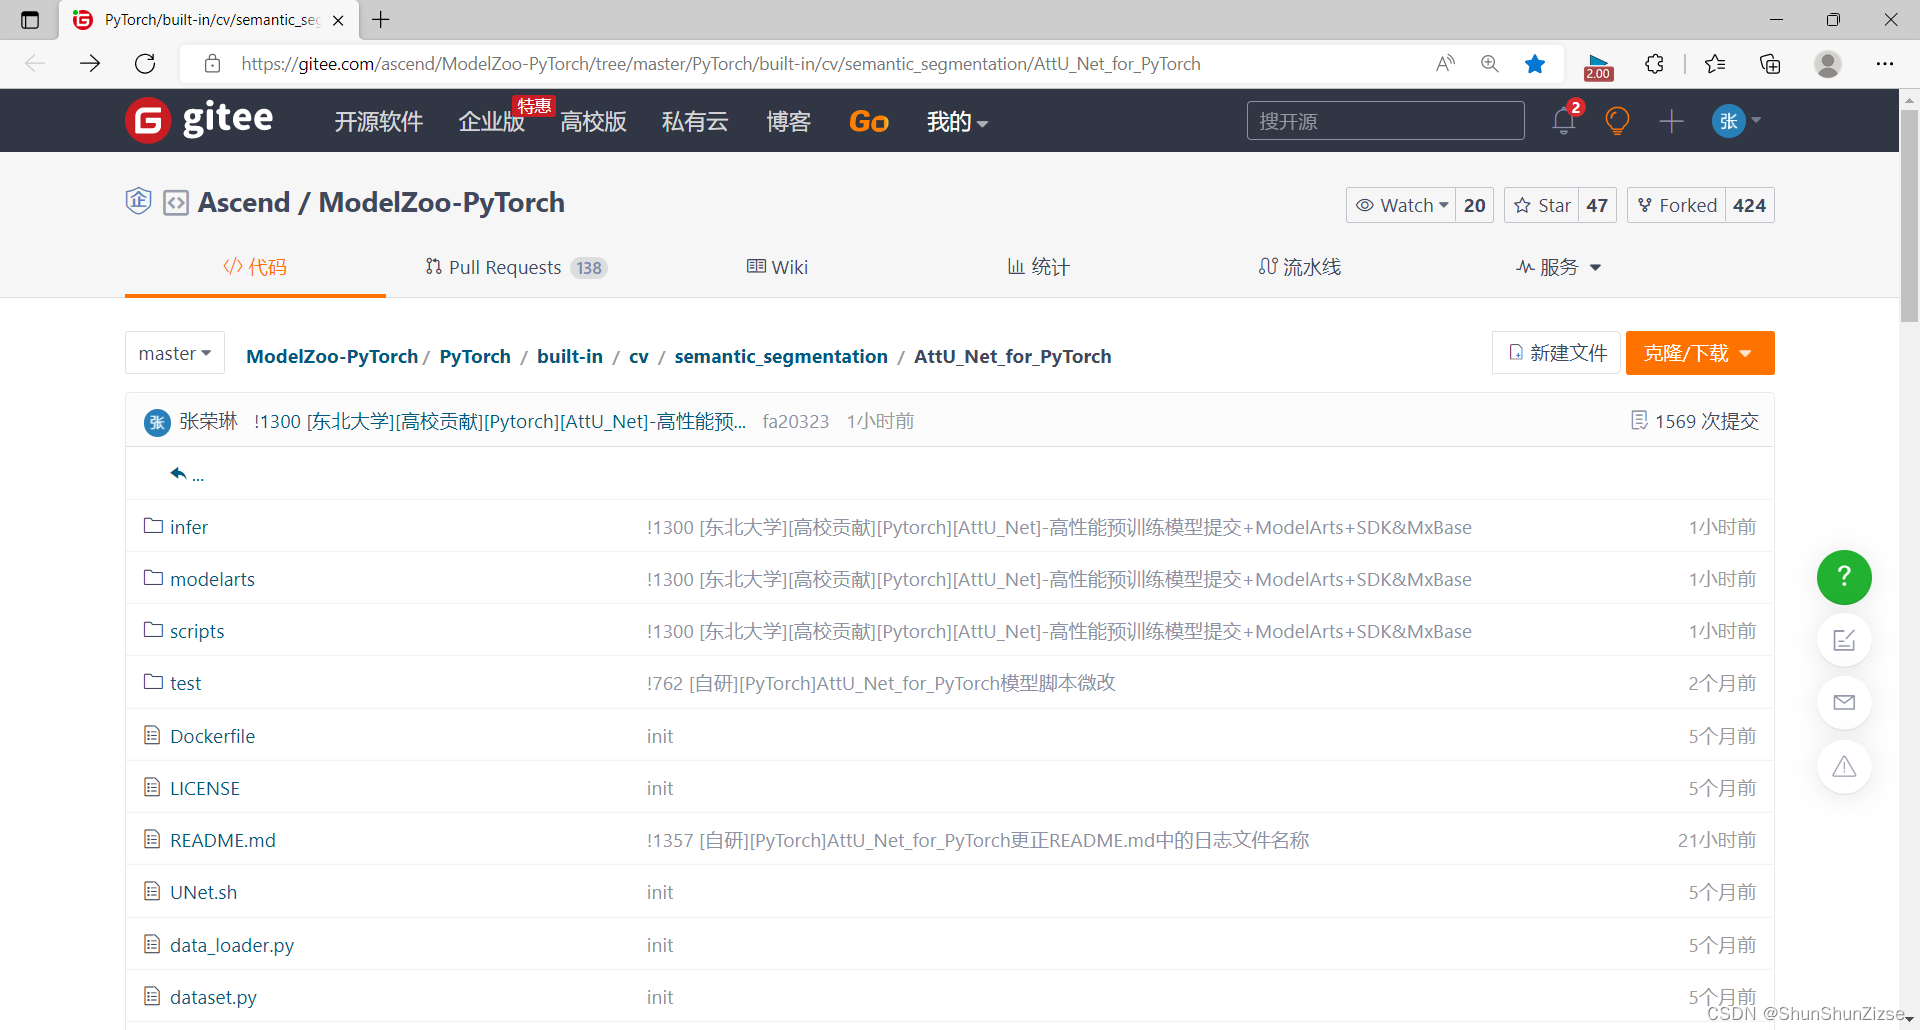Open 开源软件 in the navbar
This screenshot has height=1030, width=1920.
378,122
